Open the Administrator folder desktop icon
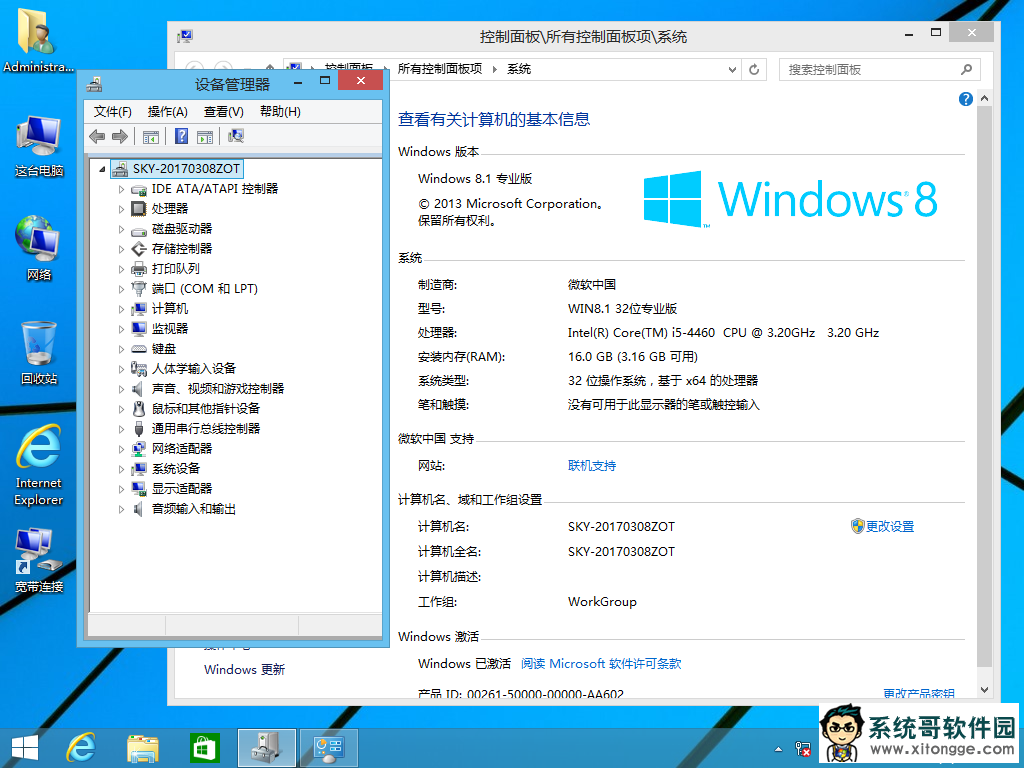Screen dimensions: 1024x768 37,39
